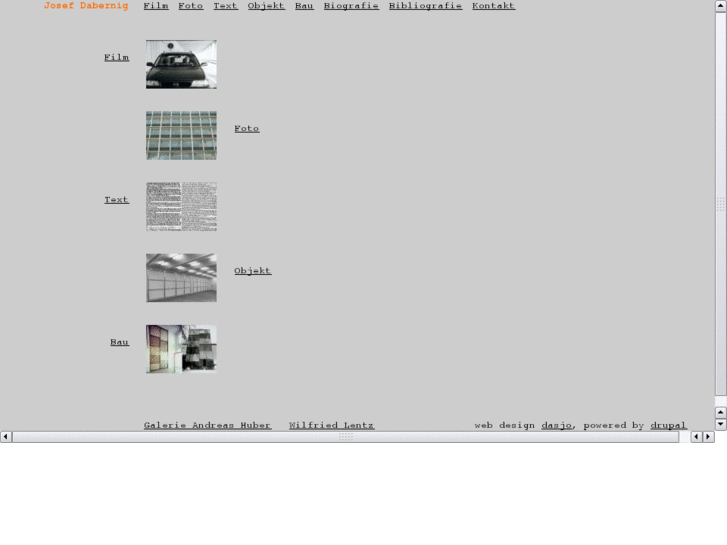Open the building facade thumbnail for Foto
The image size is (727, 545).
181,135
